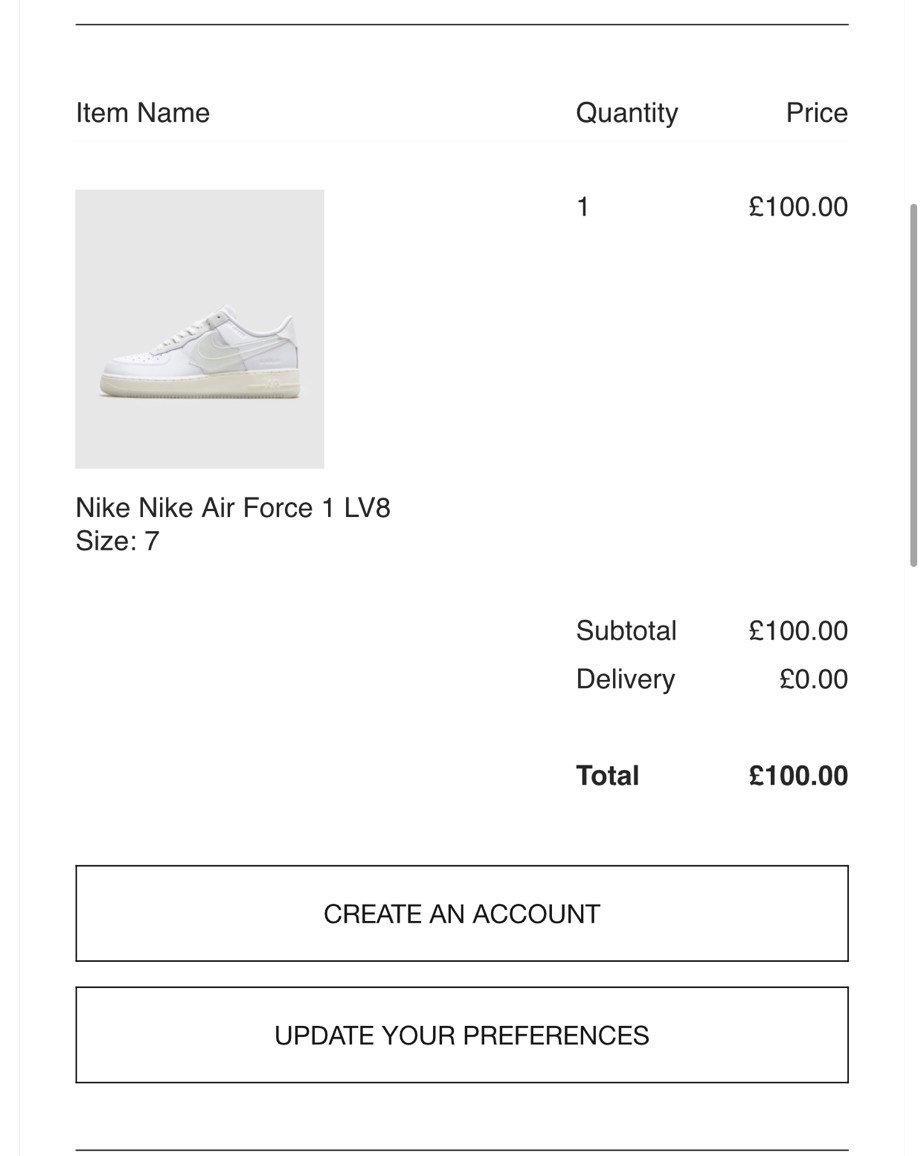
Task: Click the shoe in the product photo
Action: (x=200, y=352)
